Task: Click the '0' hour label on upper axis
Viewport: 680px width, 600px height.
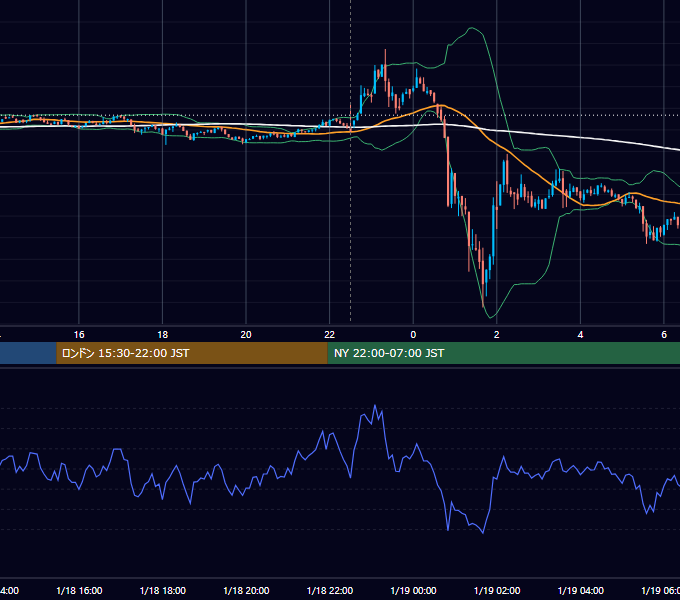Action: coord(413,335)
